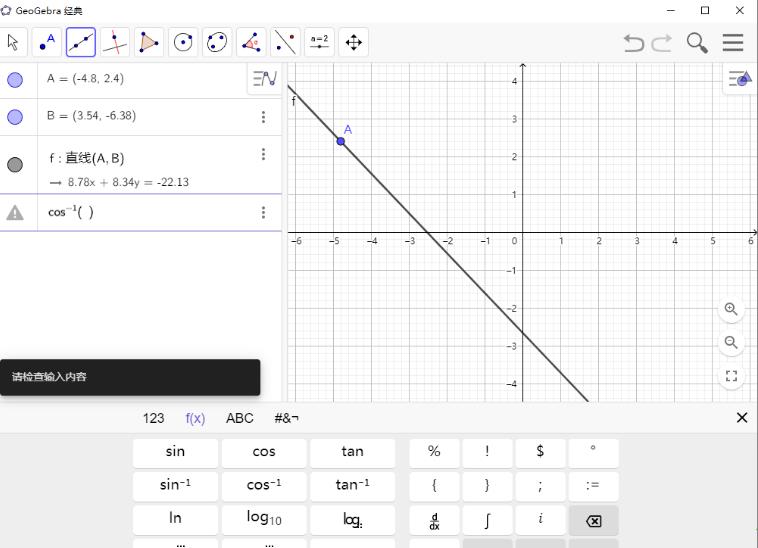Select the Reflect about Line tool

click(285, 42)
